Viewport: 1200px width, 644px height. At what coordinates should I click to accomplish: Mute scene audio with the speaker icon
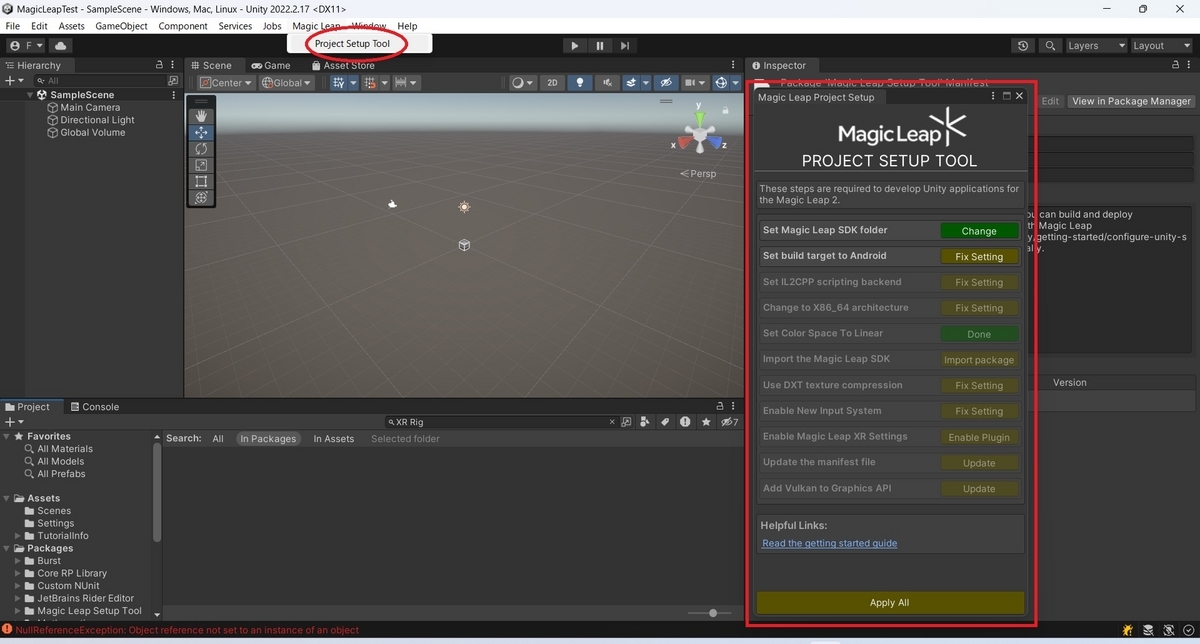tap(608, 82)
